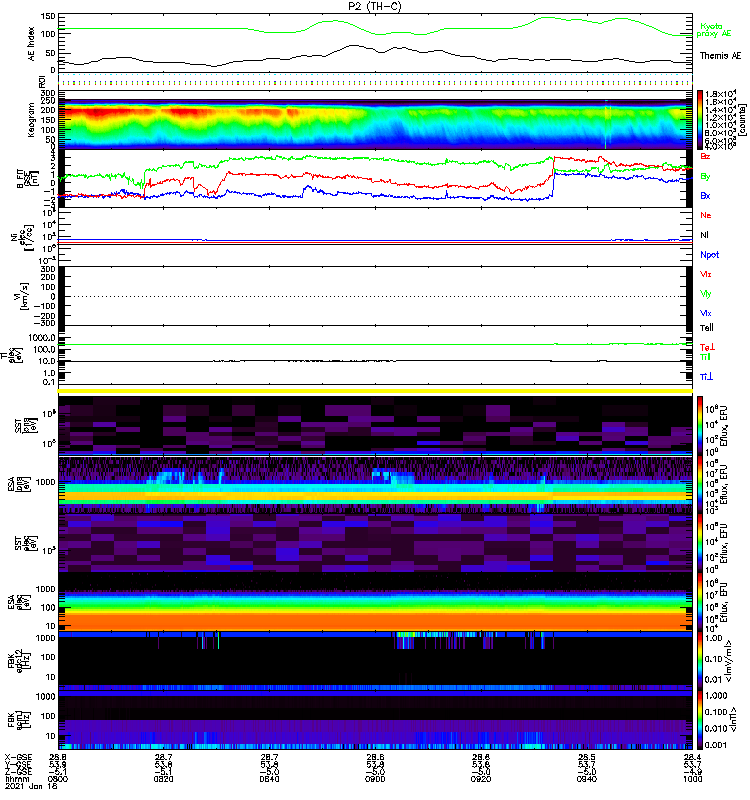
Task: Click the ESA ion spectrogram panel
Action: pyautogui.click(x=376, y=484)
